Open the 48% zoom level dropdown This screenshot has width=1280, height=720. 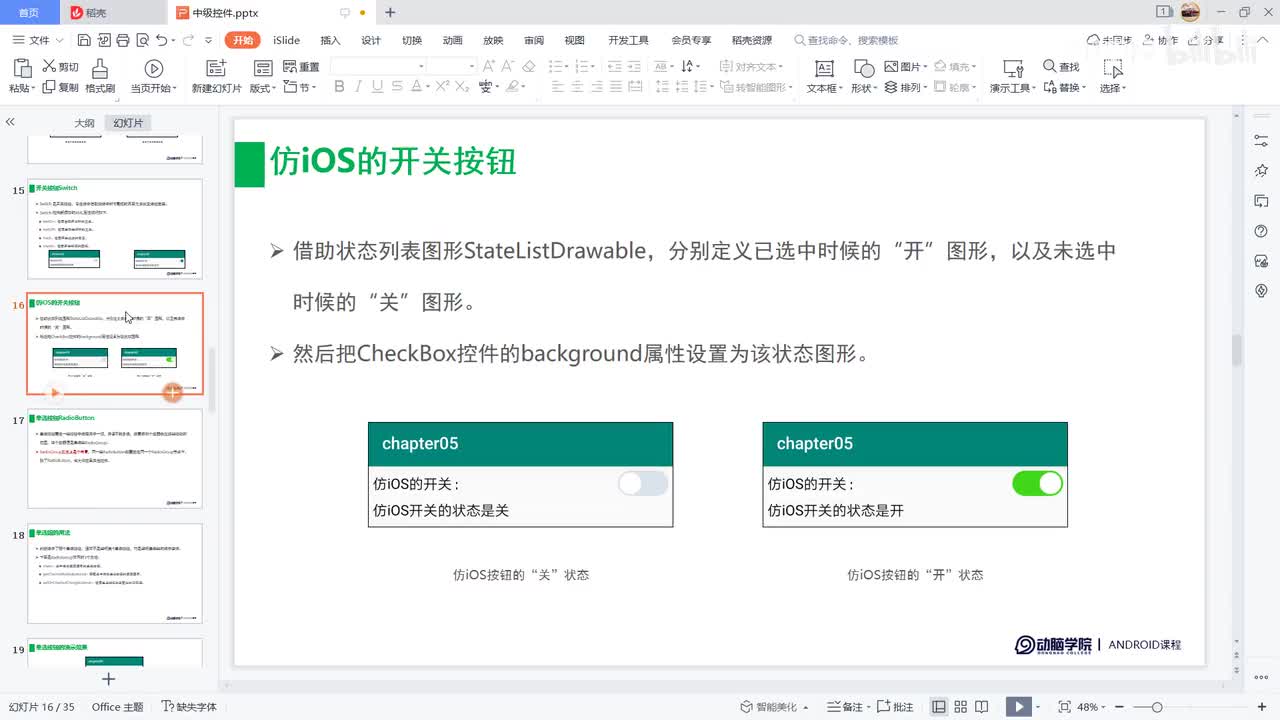point(1091,707)
